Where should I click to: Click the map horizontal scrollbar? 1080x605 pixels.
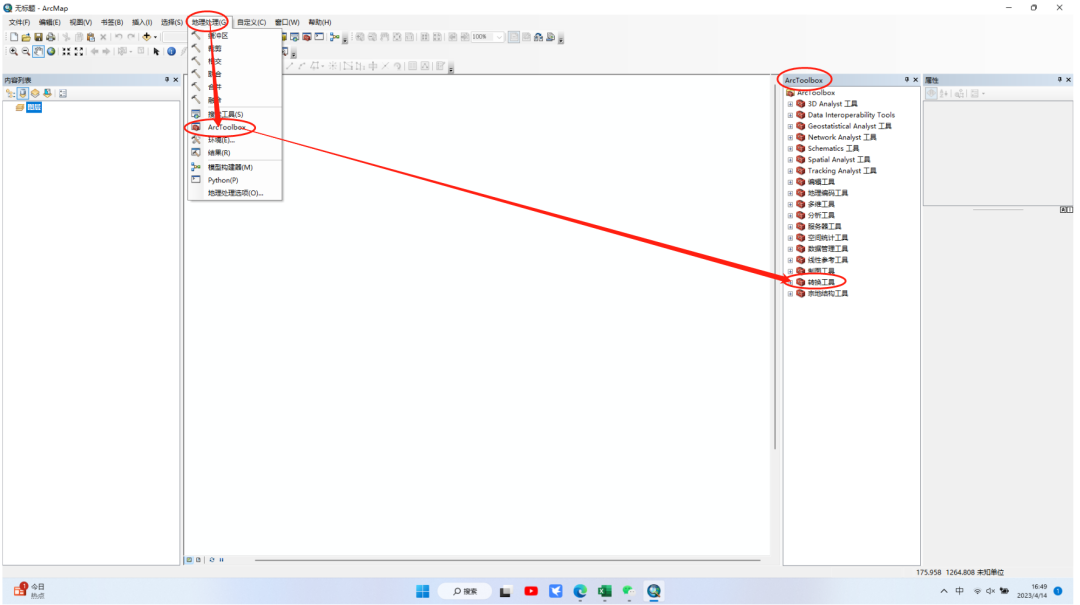[x=508, y=560]
